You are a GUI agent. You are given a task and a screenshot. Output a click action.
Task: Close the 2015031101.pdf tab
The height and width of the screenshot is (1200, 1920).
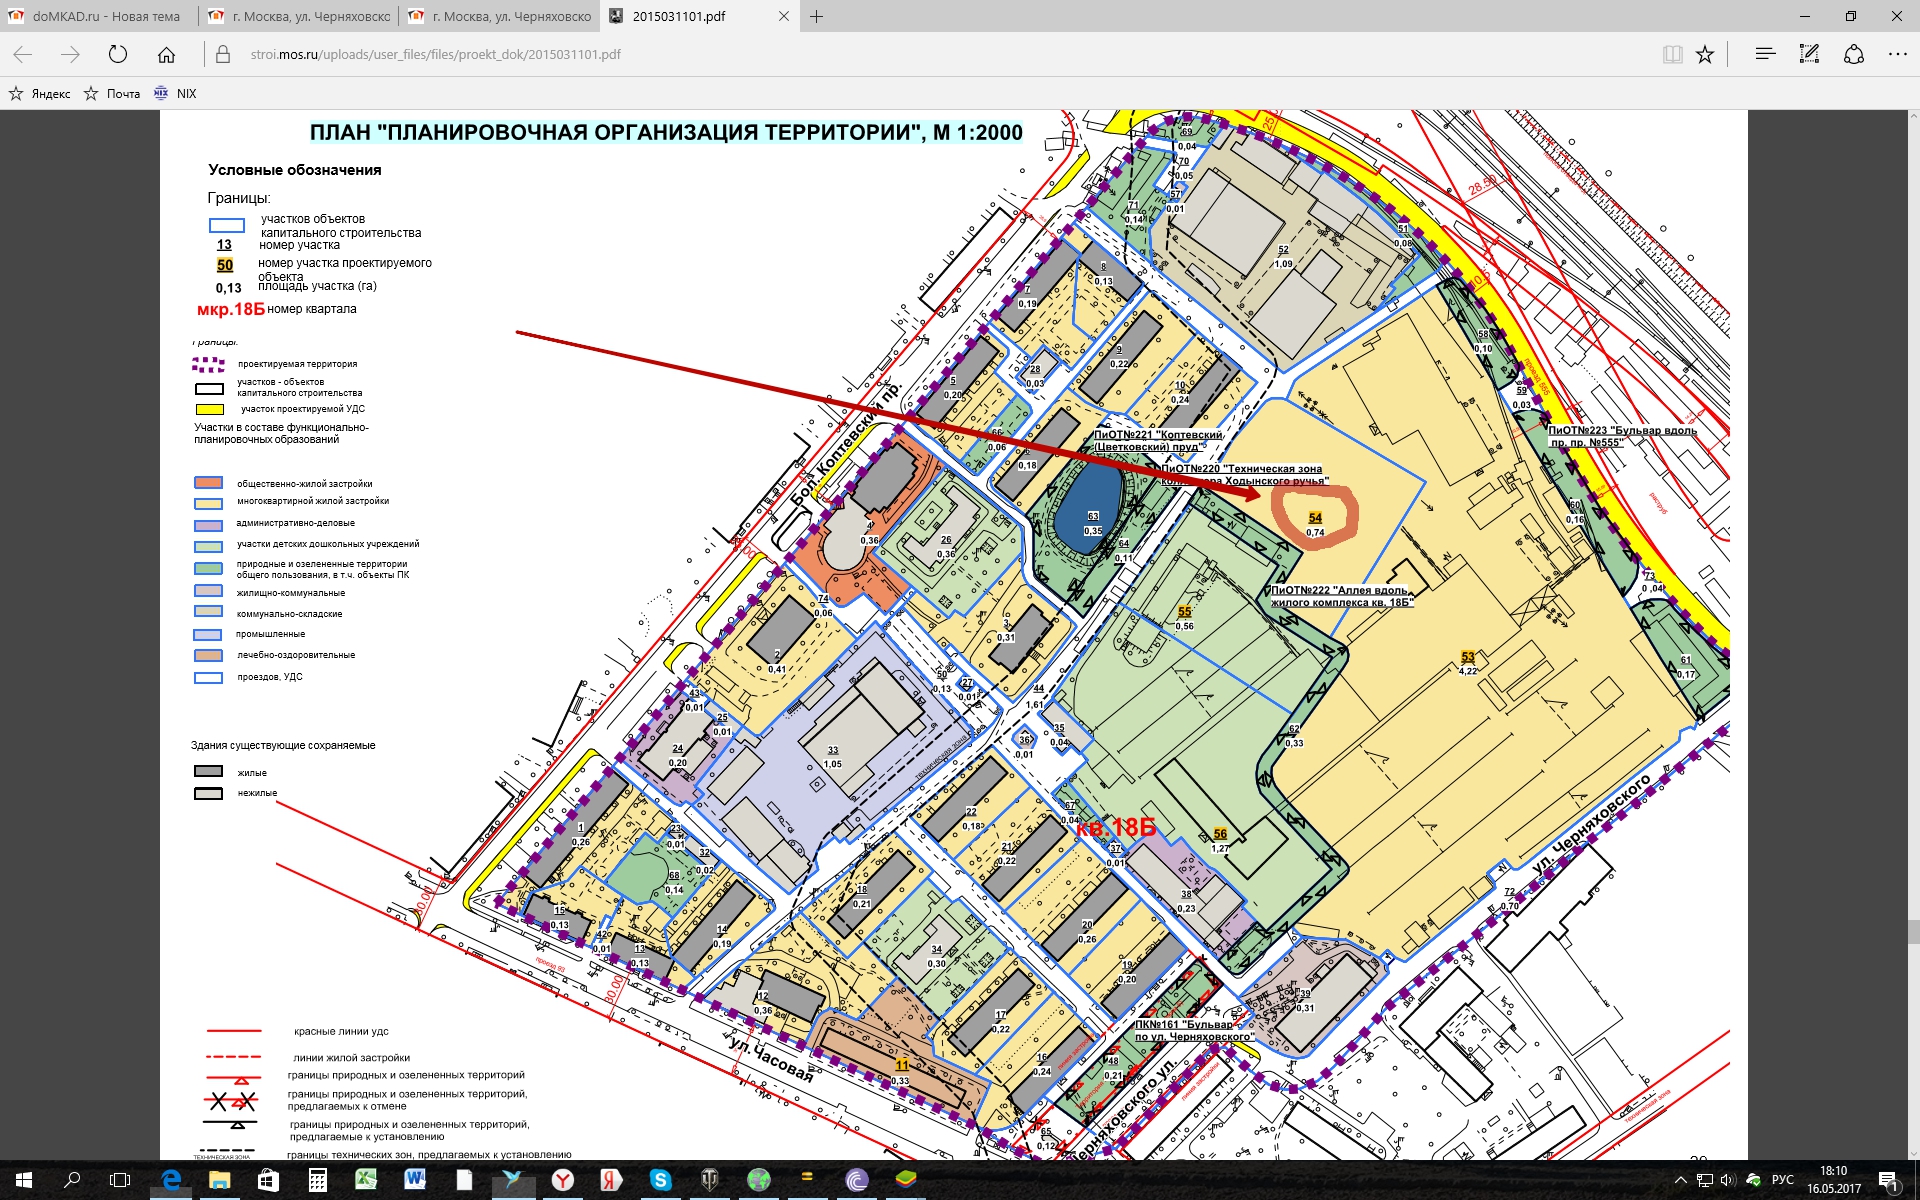784,16
